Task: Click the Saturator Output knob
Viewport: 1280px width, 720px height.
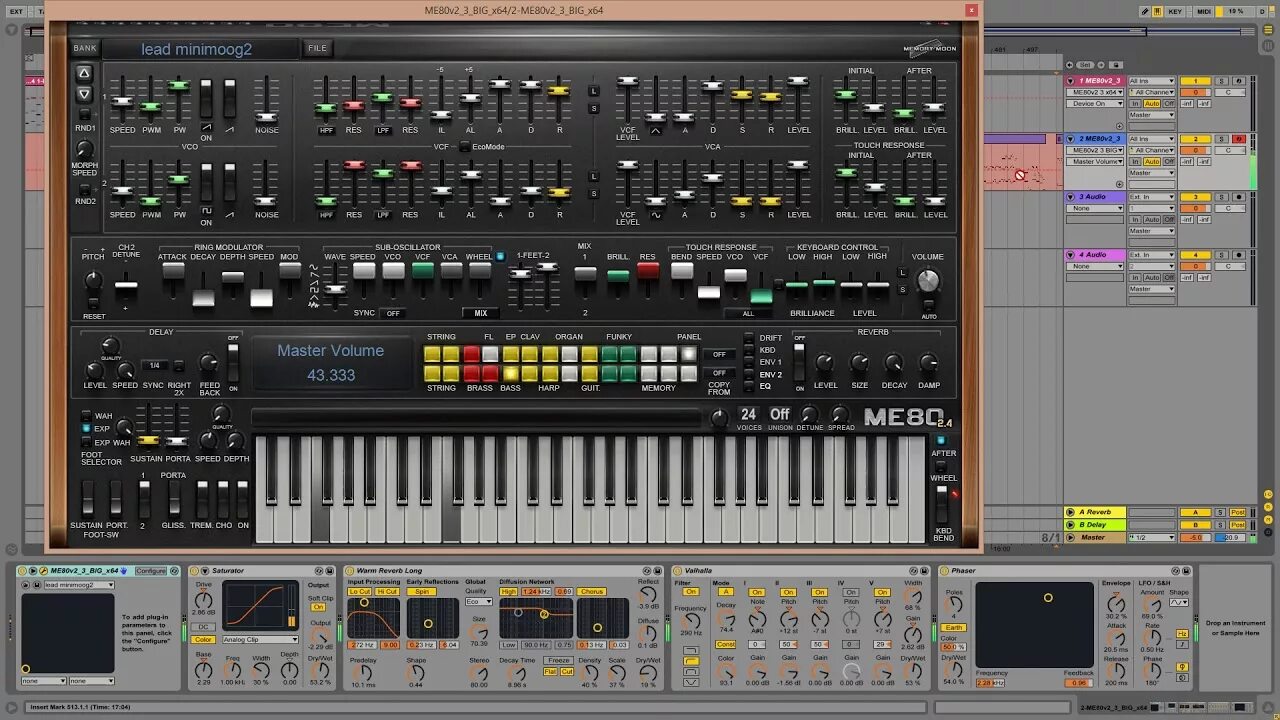Action: (320, 636)
